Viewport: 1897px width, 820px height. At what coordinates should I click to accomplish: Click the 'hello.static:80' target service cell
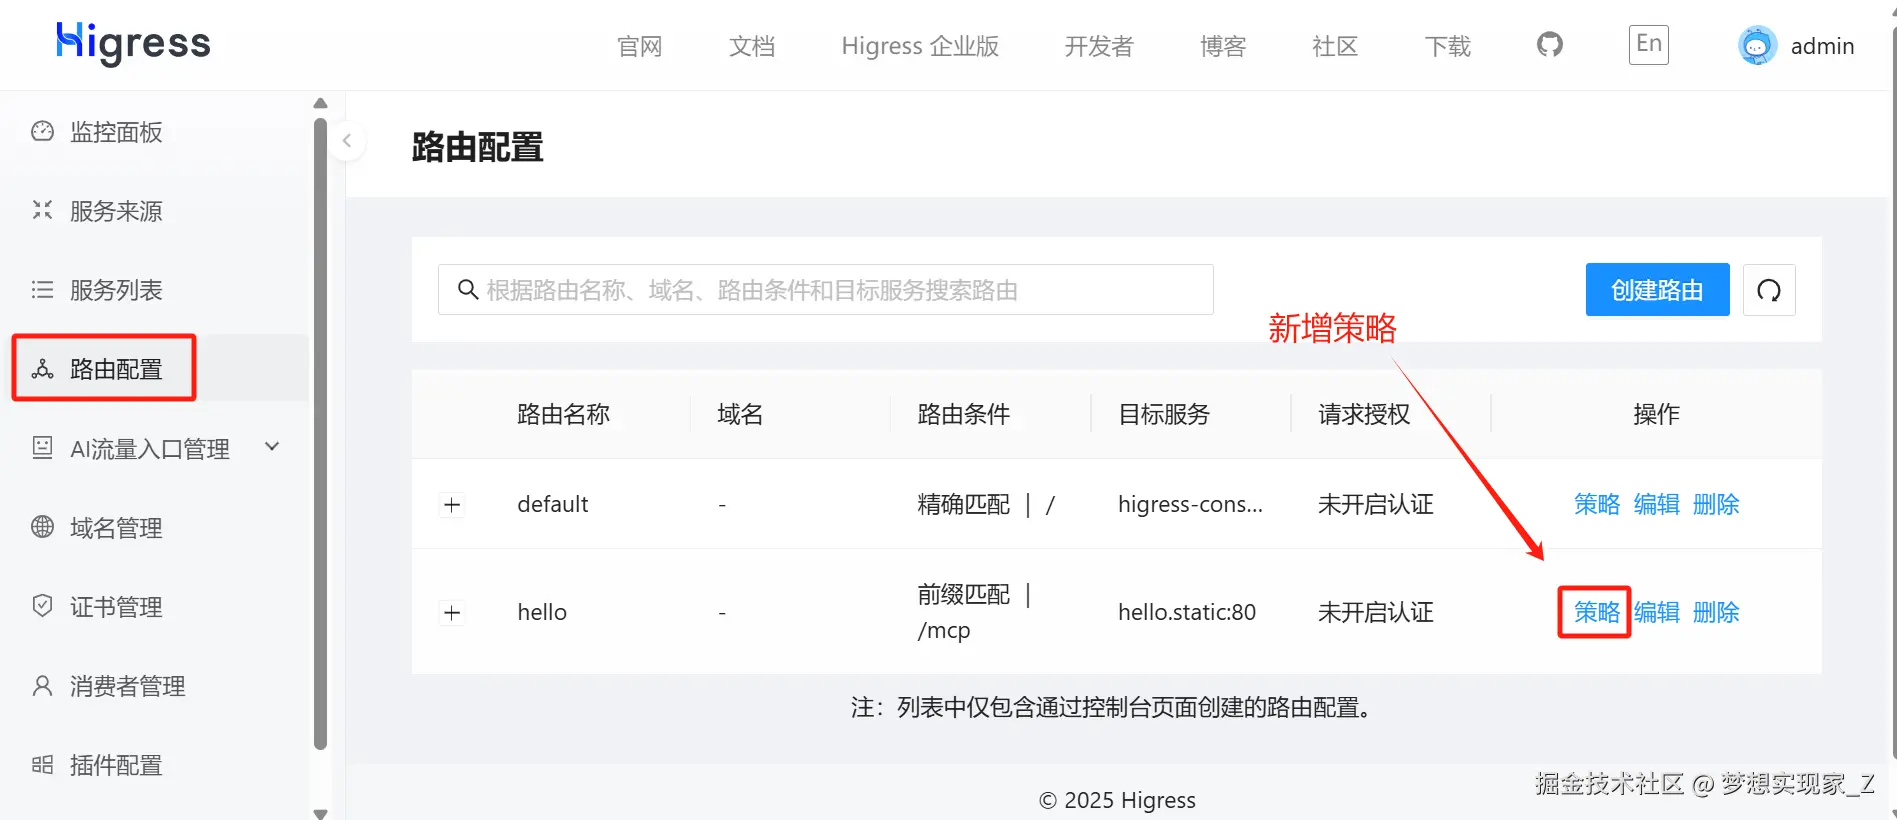tap(1187, 612)
